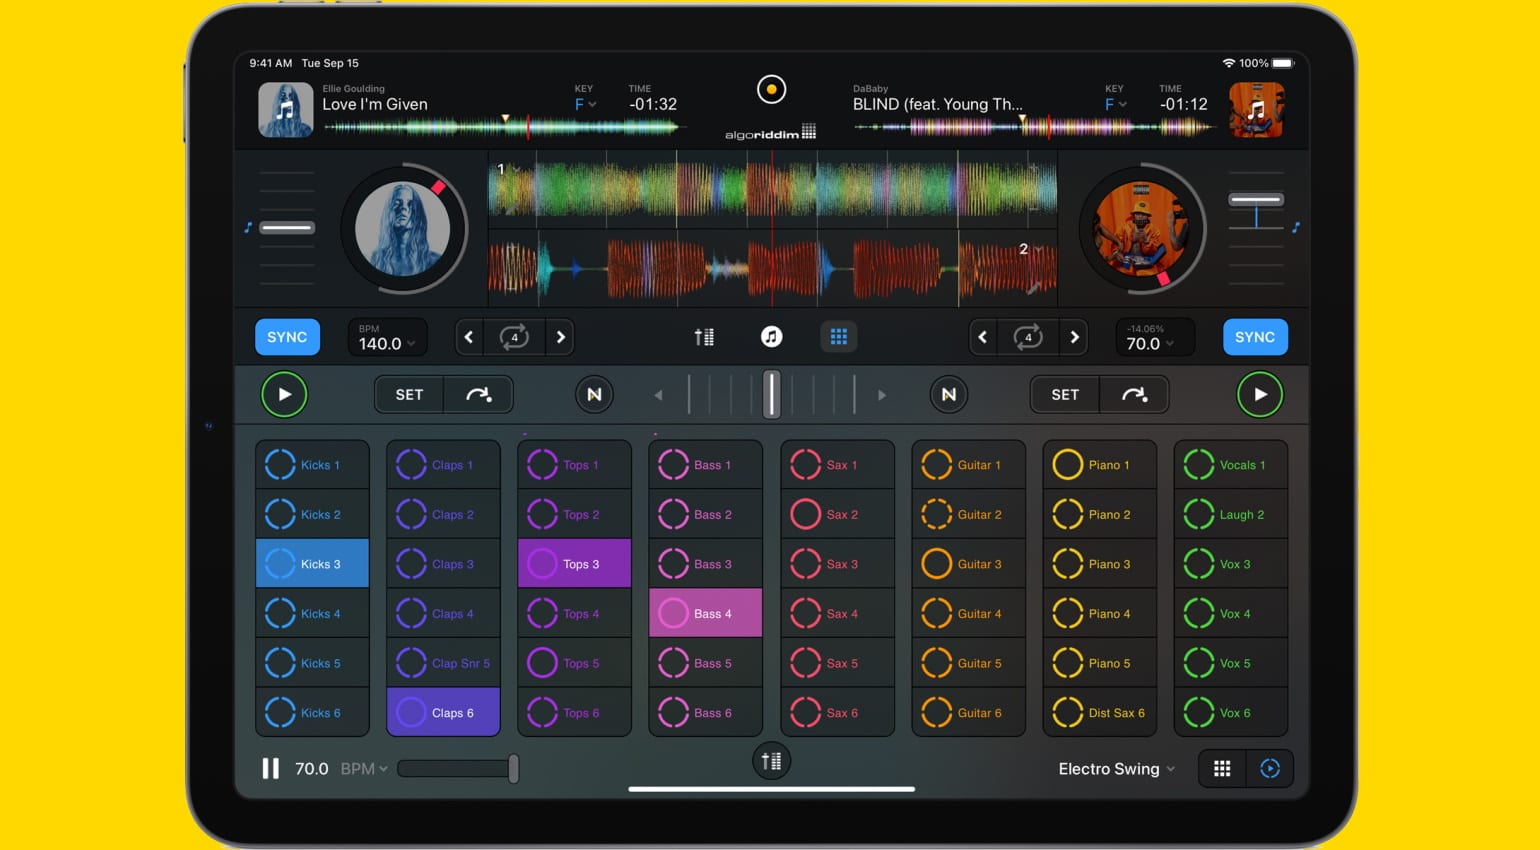Open right deck BPM 70.0 dropdown
Viewport: 1540px width, 850px height.
pos(1155,337)
